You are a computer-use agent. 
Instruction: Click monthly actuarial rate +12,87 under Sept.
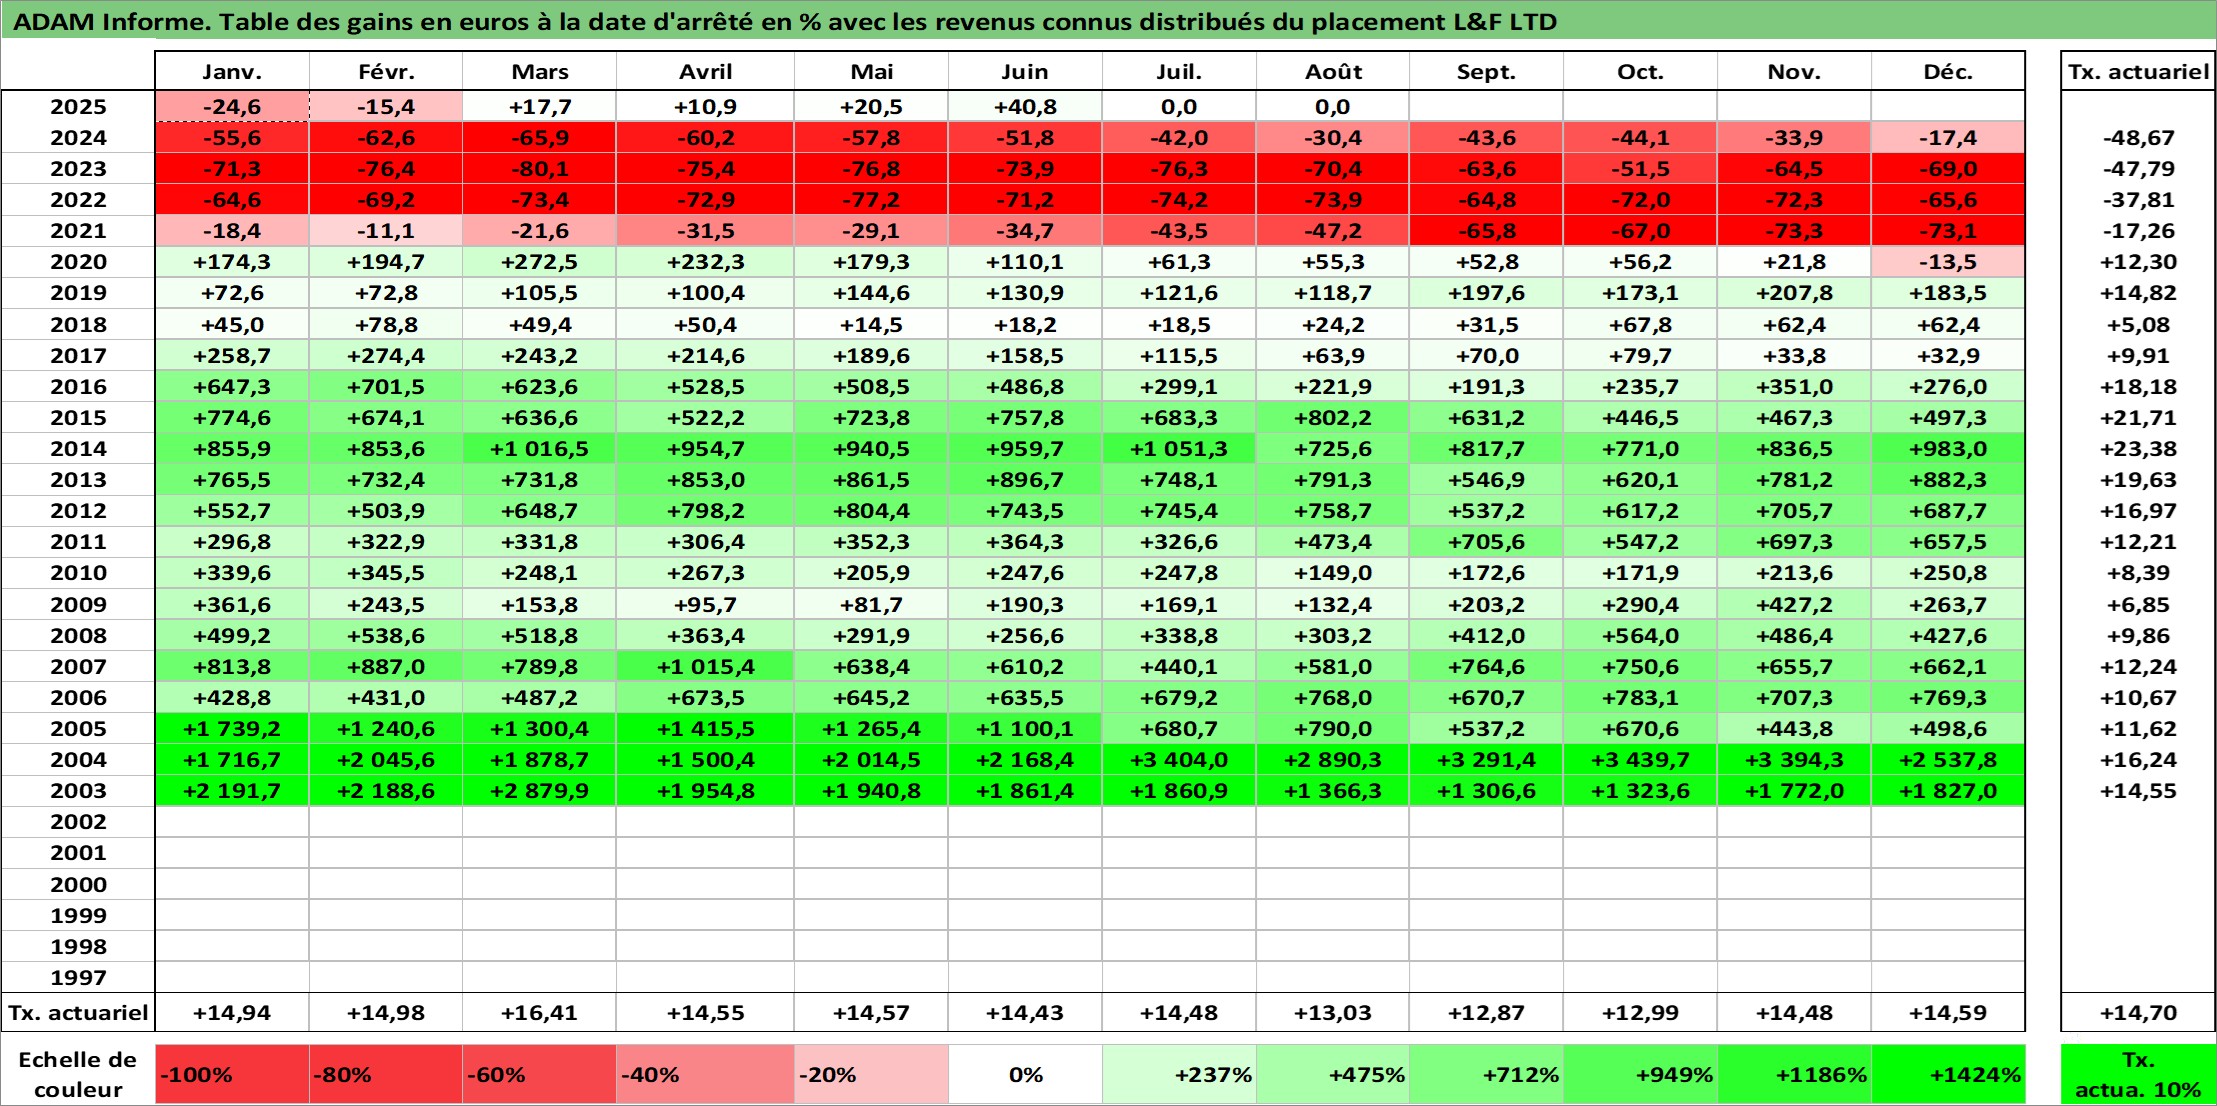(x=1486, y=1012)
